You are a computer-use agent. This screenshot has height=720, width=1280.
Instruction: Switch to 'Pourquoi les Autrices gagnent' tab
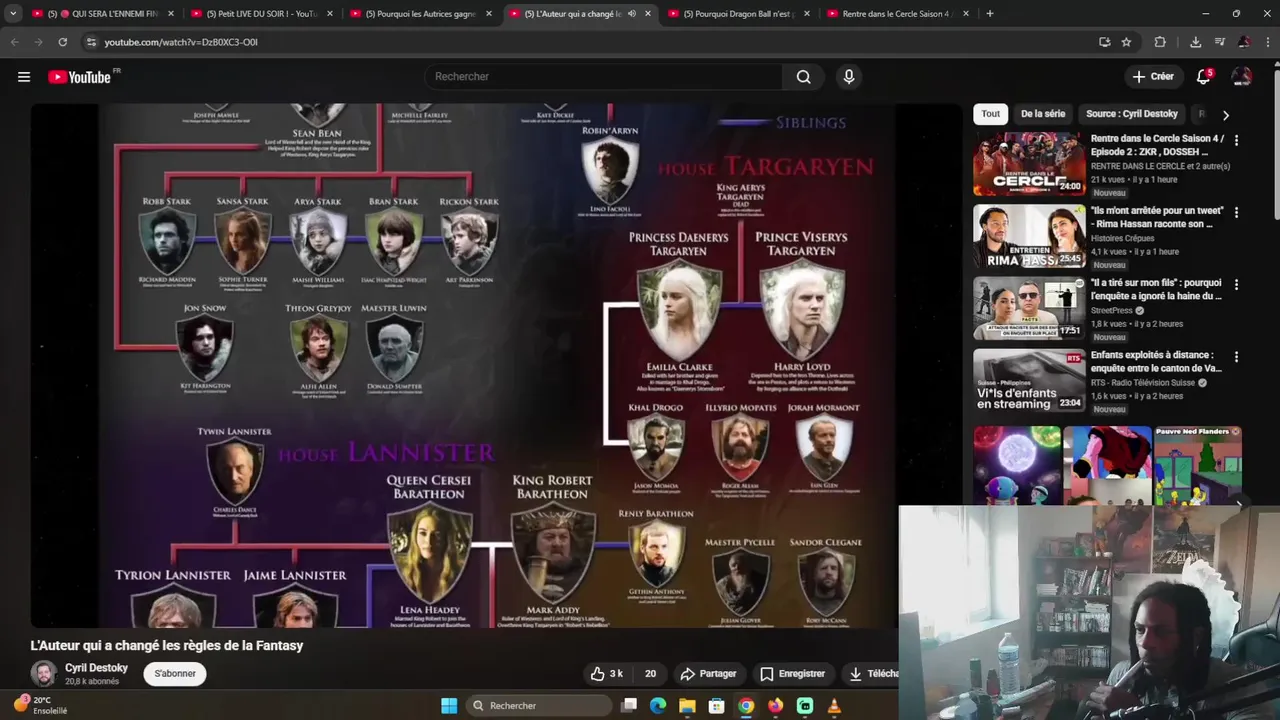tap(420, 14)
